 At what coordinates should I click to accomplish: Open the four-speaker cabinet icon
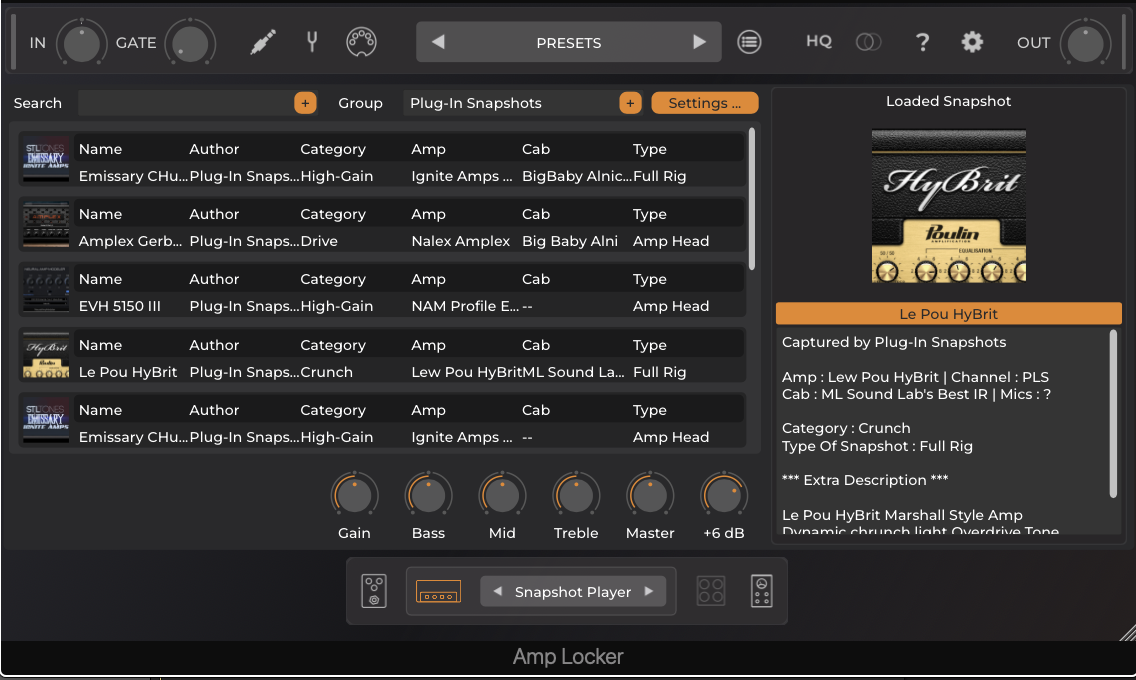711,591
